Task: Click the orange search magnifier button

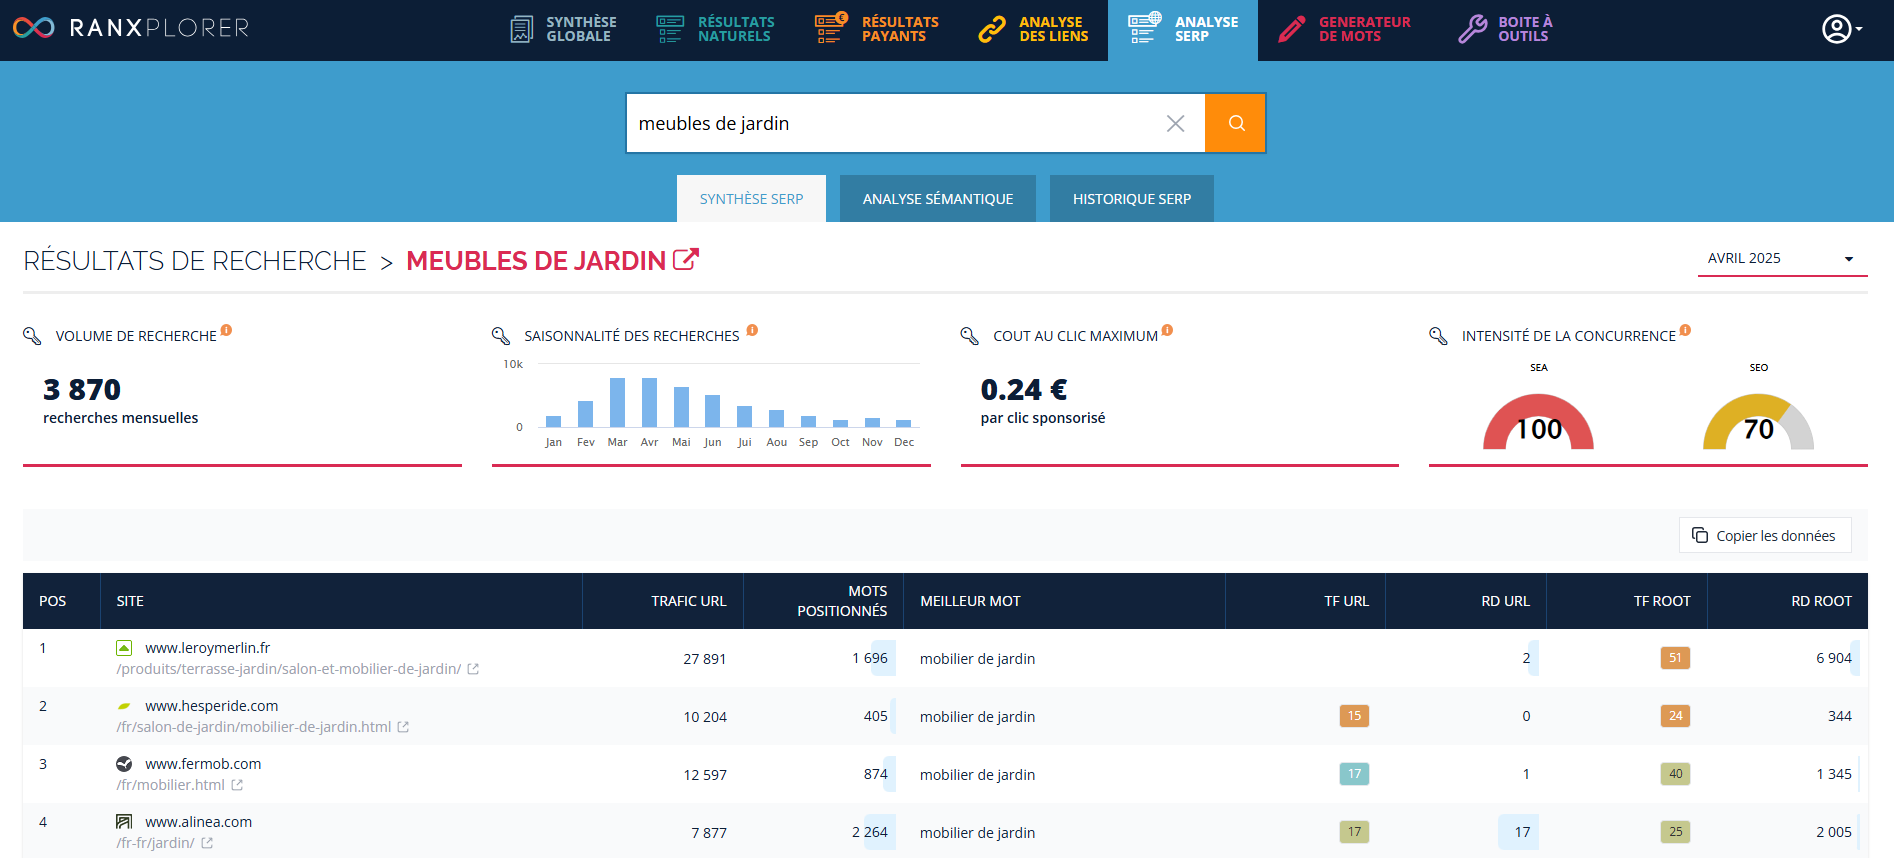Action: tap(1236, 123)
